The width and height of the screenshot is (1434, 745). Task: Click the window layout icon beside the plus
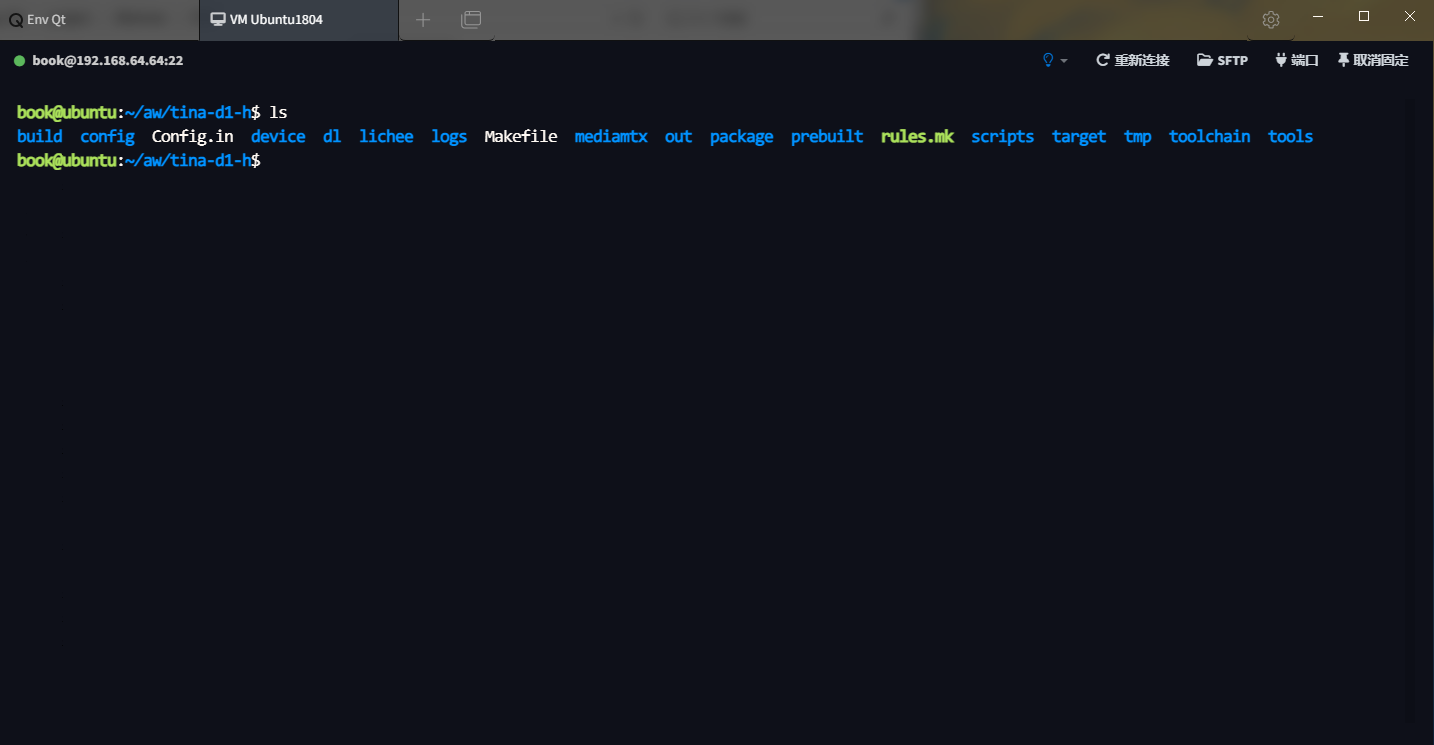point(471,19)
